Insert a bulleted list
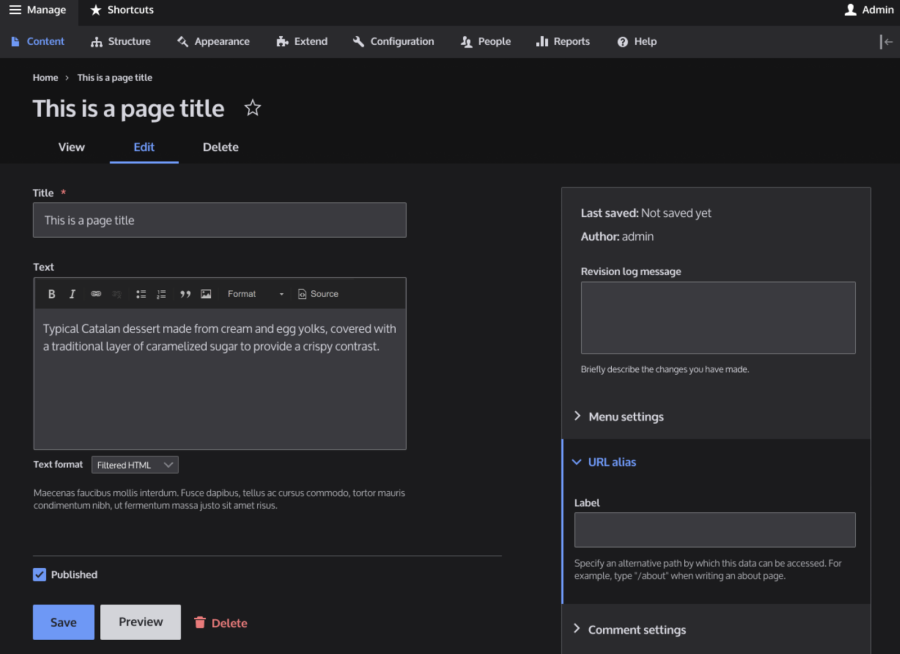Screen dimensions: 900x654 [x=141, y=294]
